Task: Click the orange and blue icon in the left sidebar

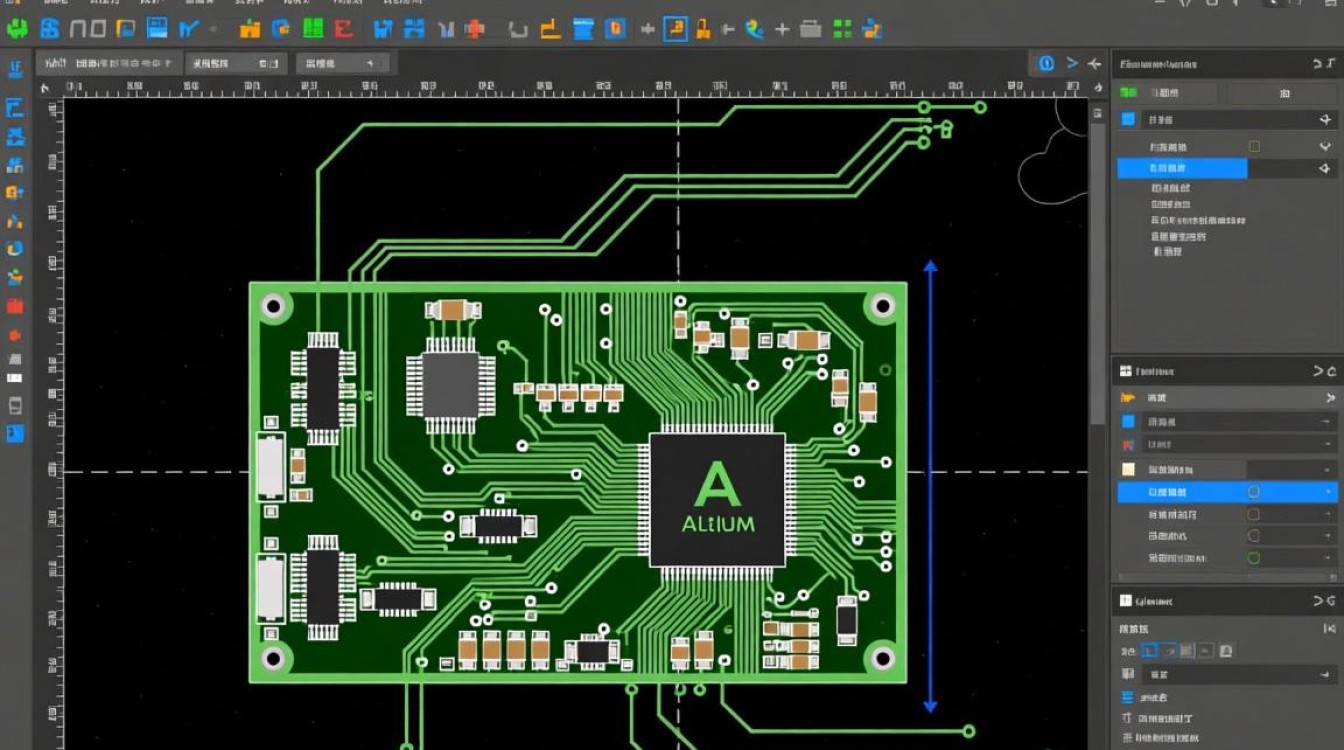Action: click(15, 192)
